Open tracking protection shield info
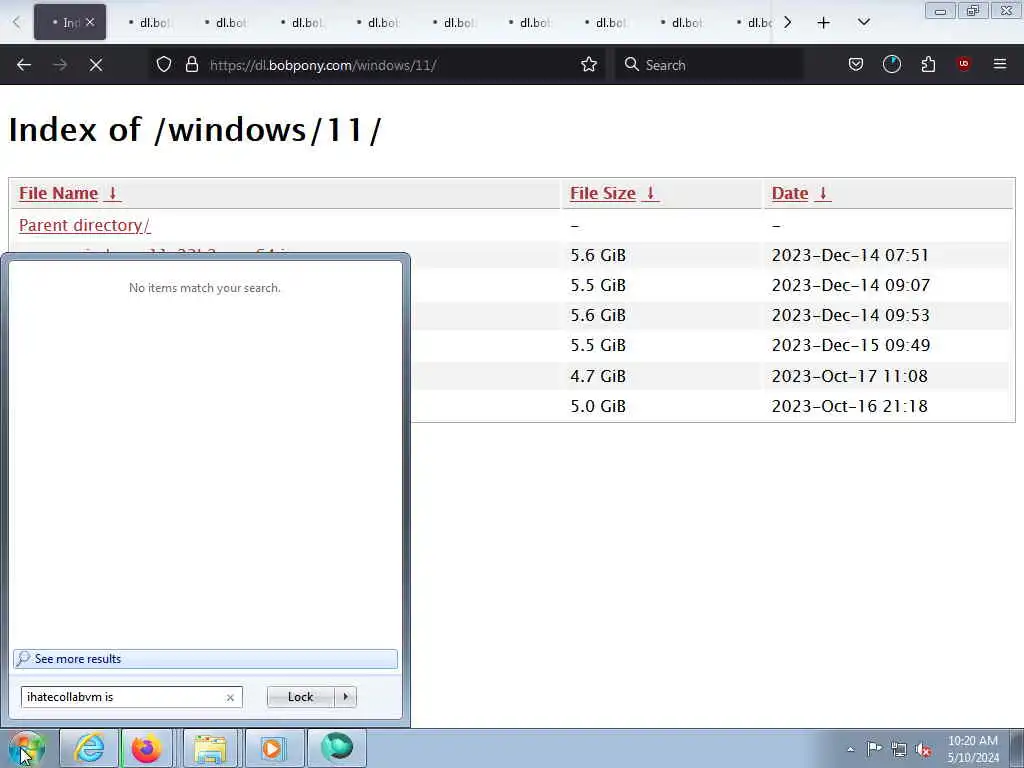The width and height of the screenshot is (1024, 768). pyautogui.click(x=164, y=64)
